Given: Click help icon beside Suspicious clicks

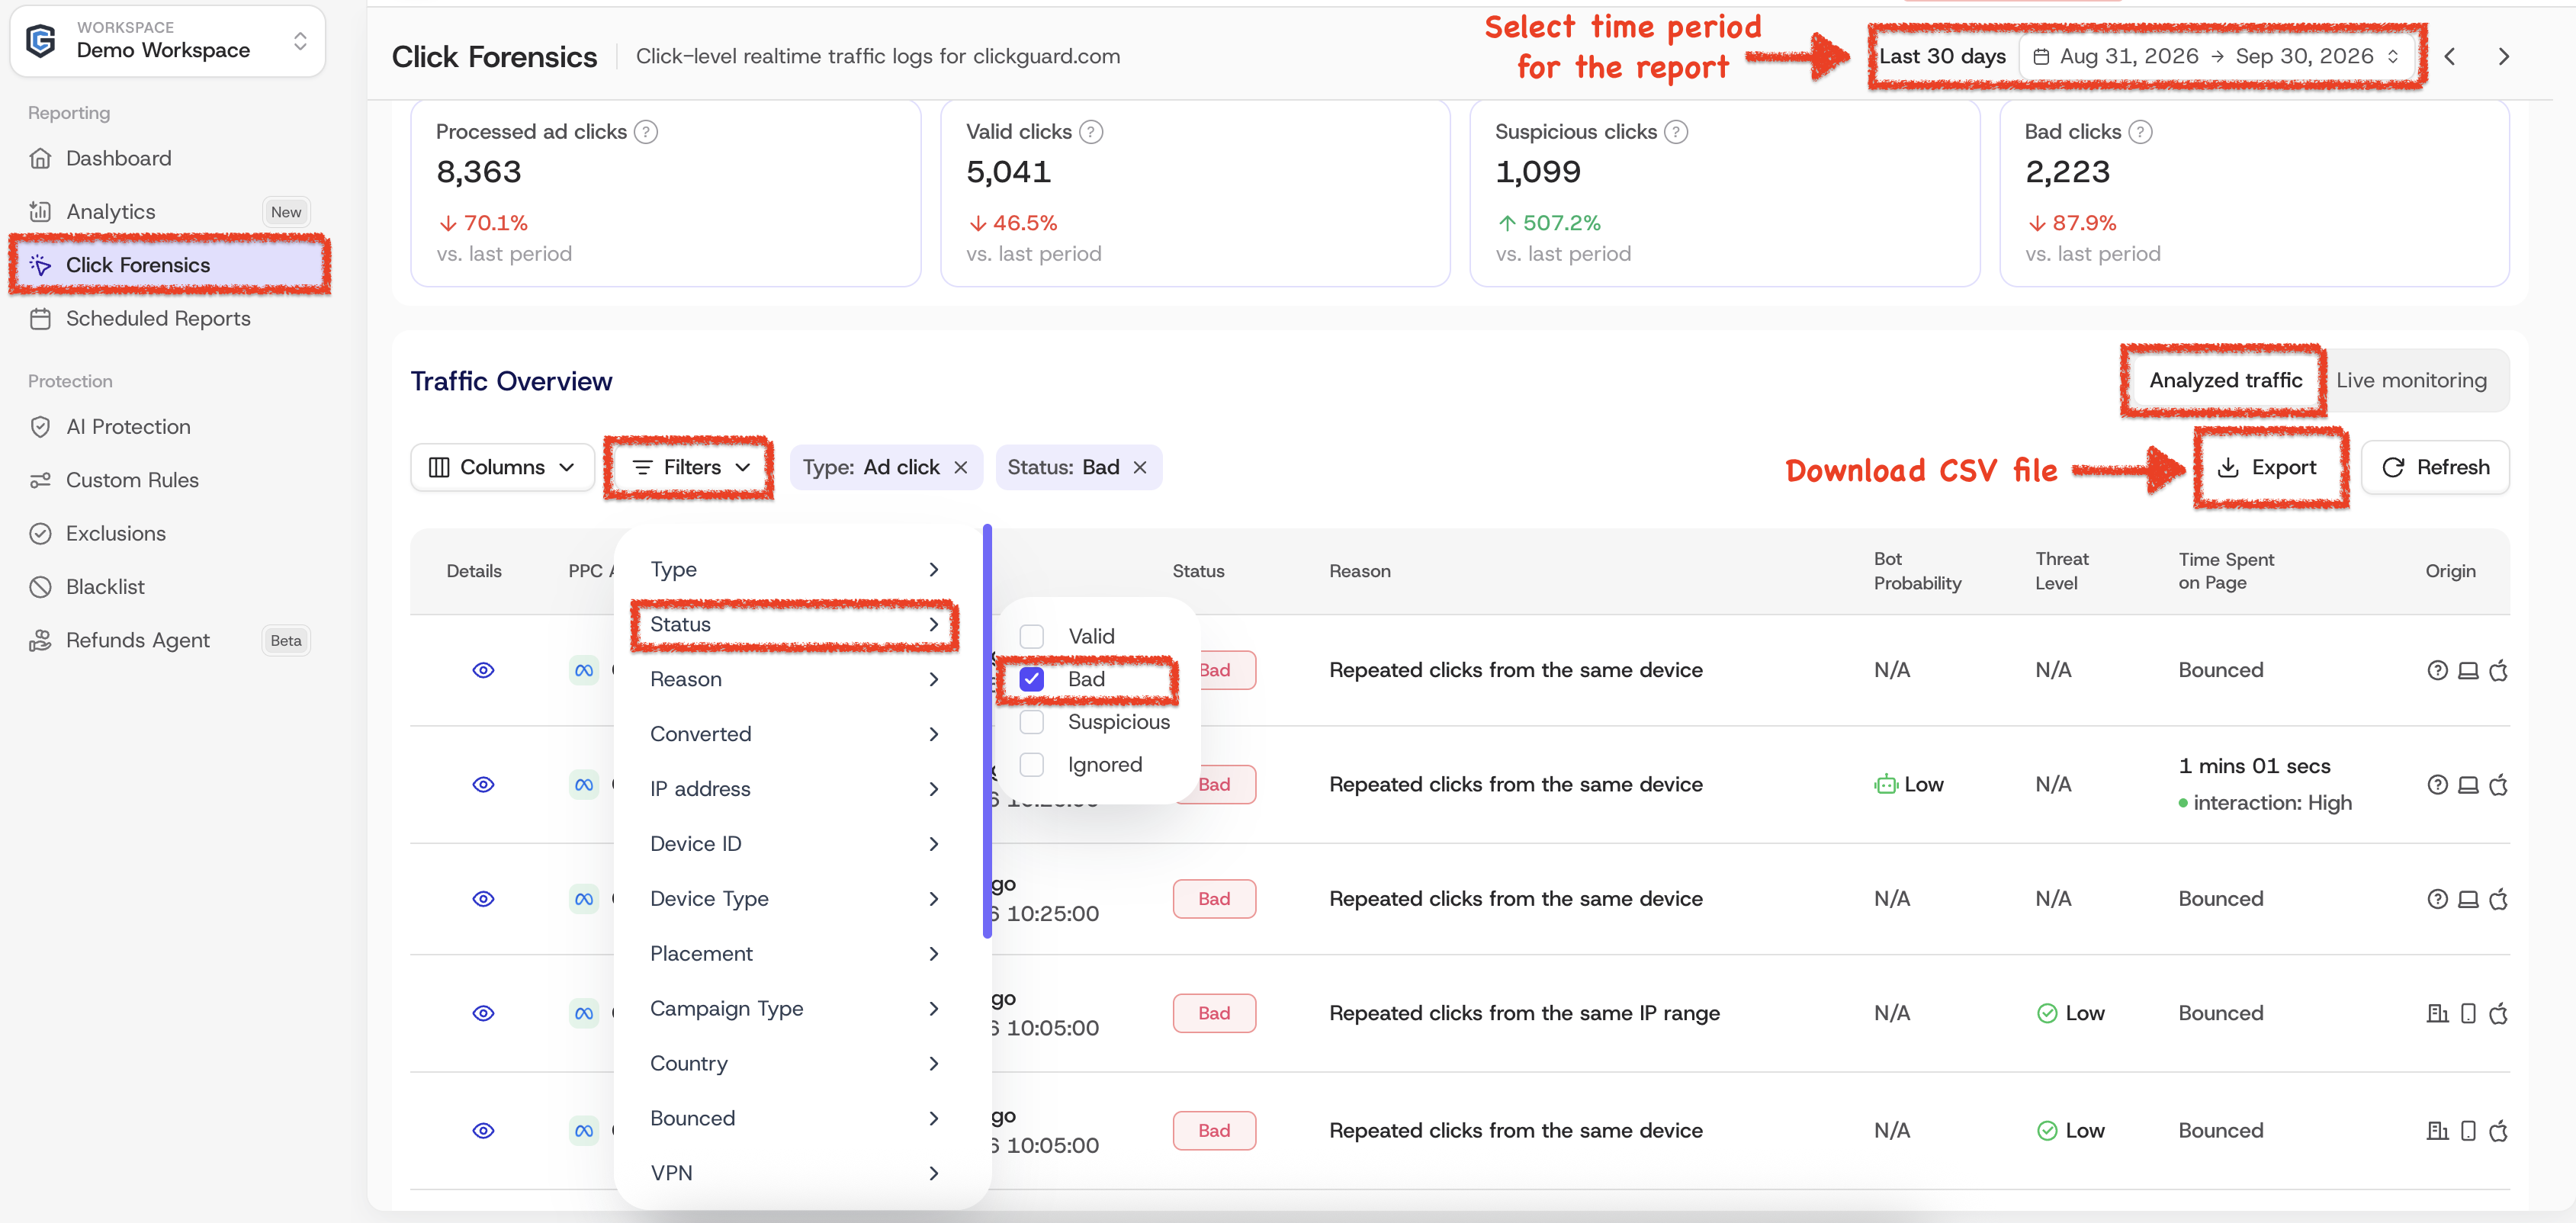Looking at the screenshot, I should [x=1676, y=132].
